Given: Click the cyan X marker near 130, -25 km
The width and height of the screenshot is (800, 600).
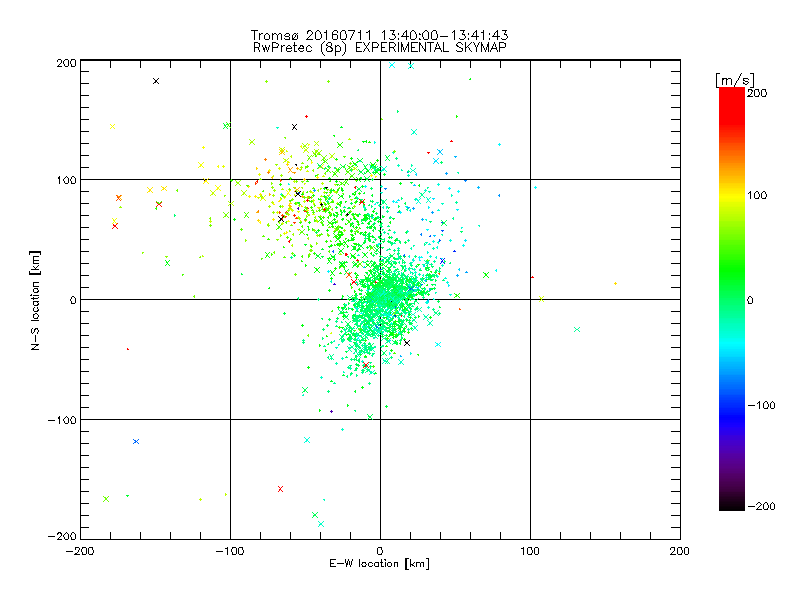Looking at the screenshot, I should click(x=577, y=330).
